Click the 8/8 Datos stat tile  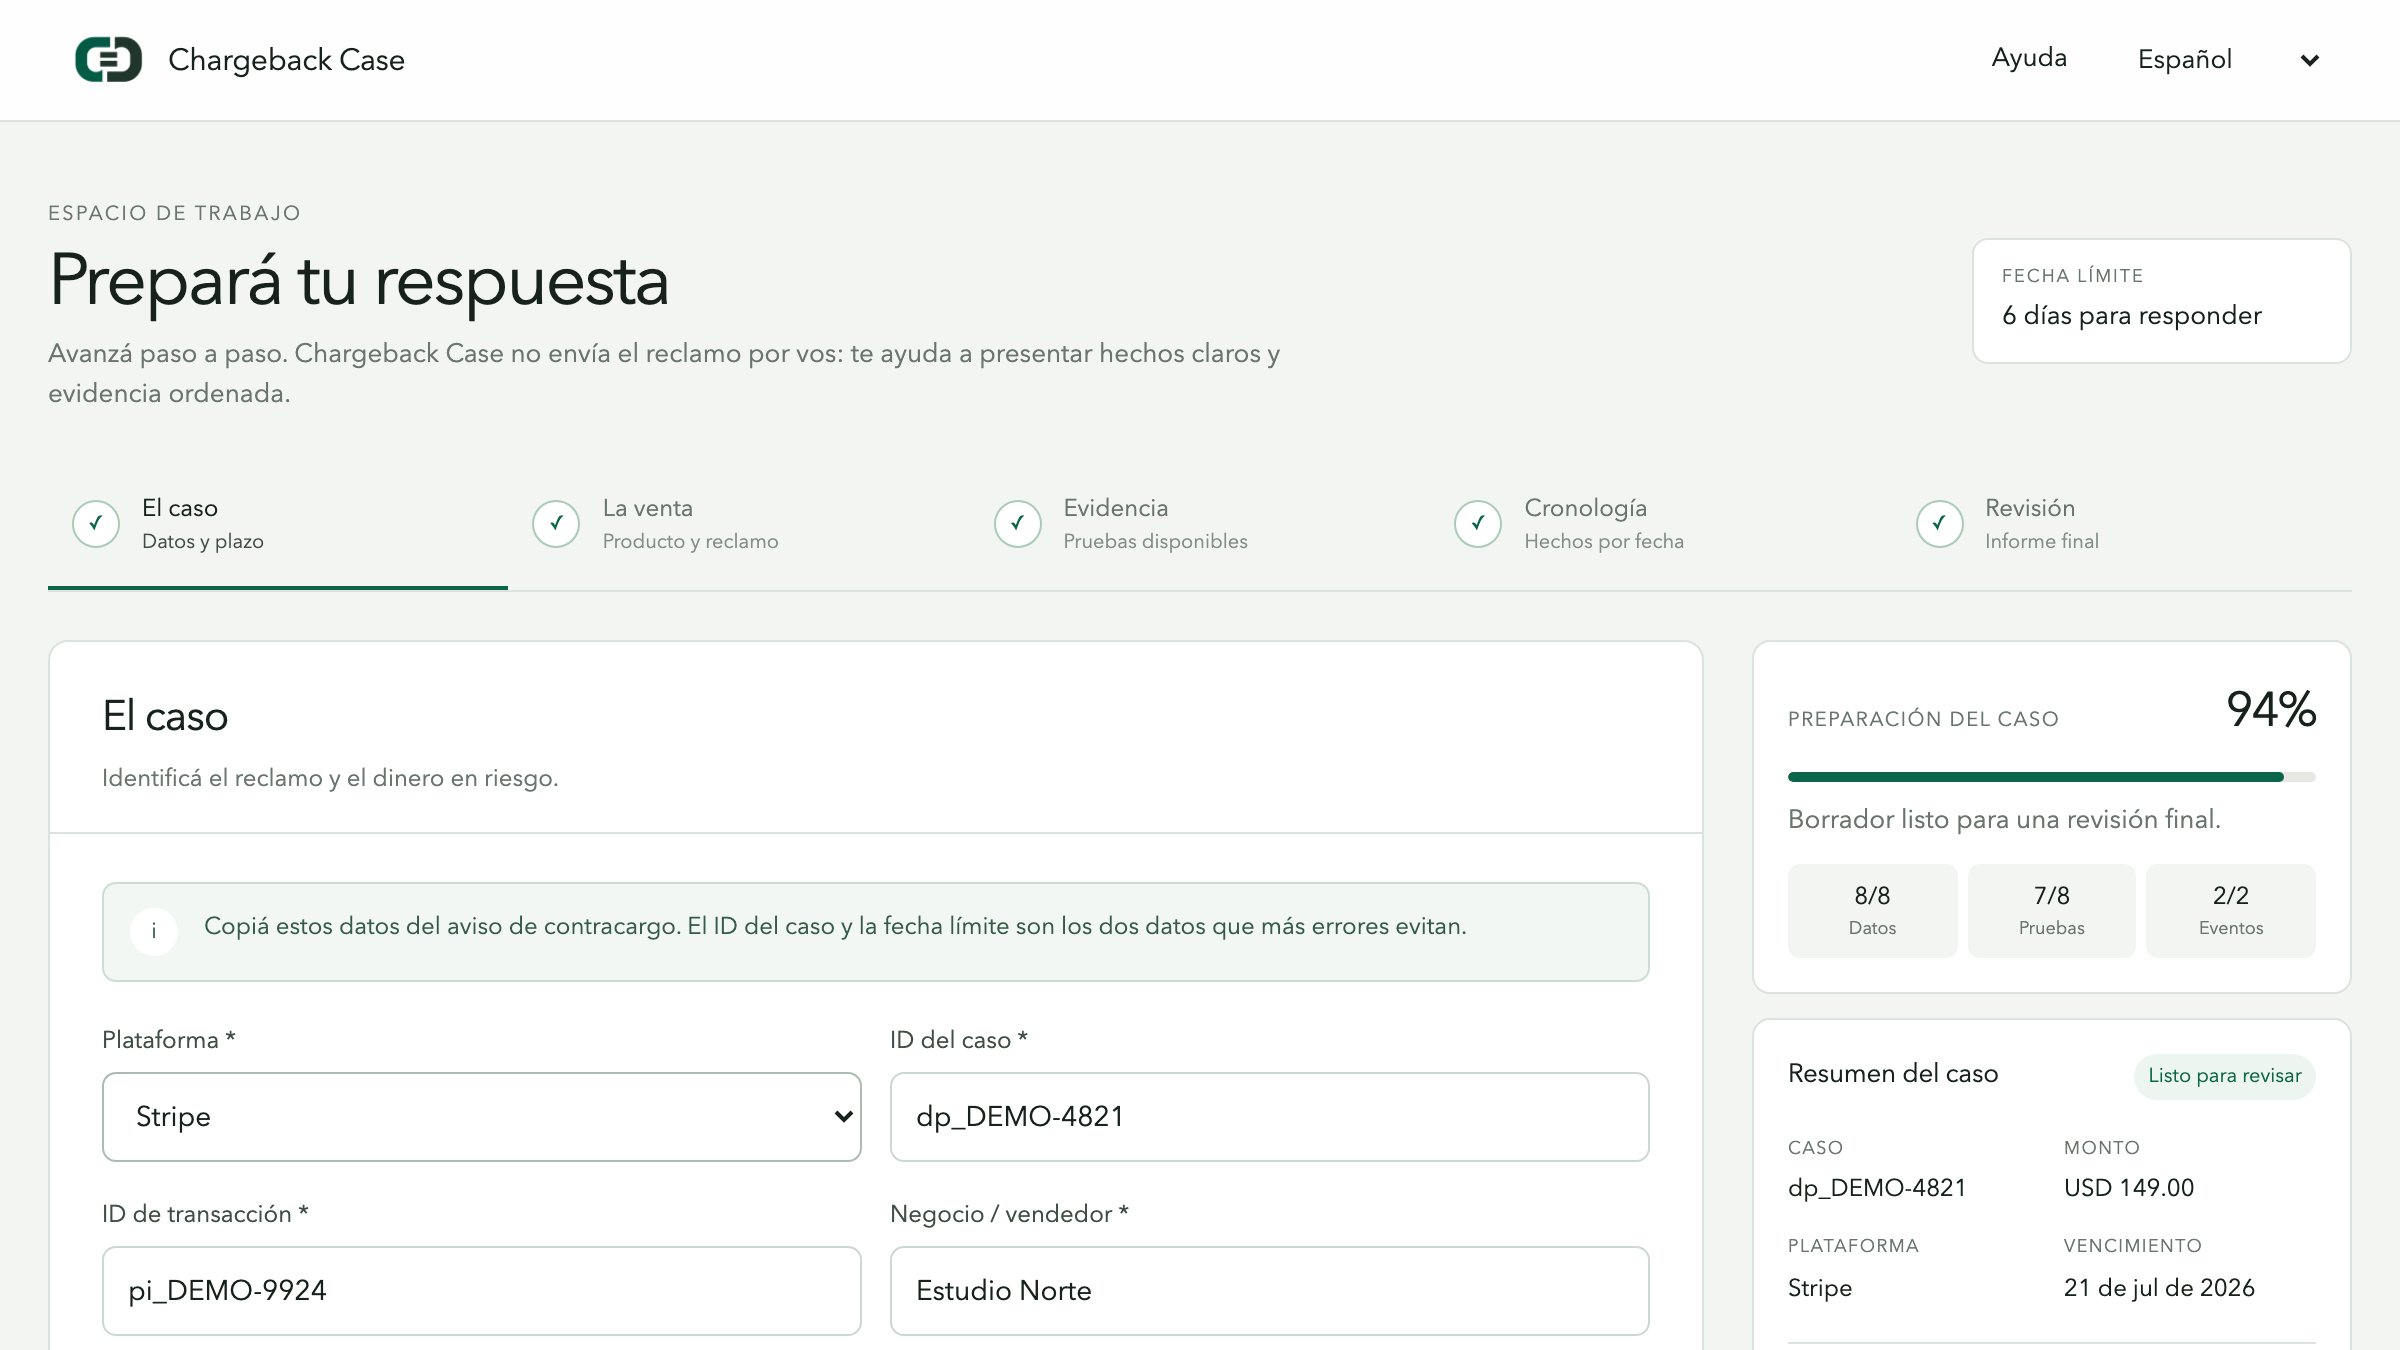tap(1872, 910)
